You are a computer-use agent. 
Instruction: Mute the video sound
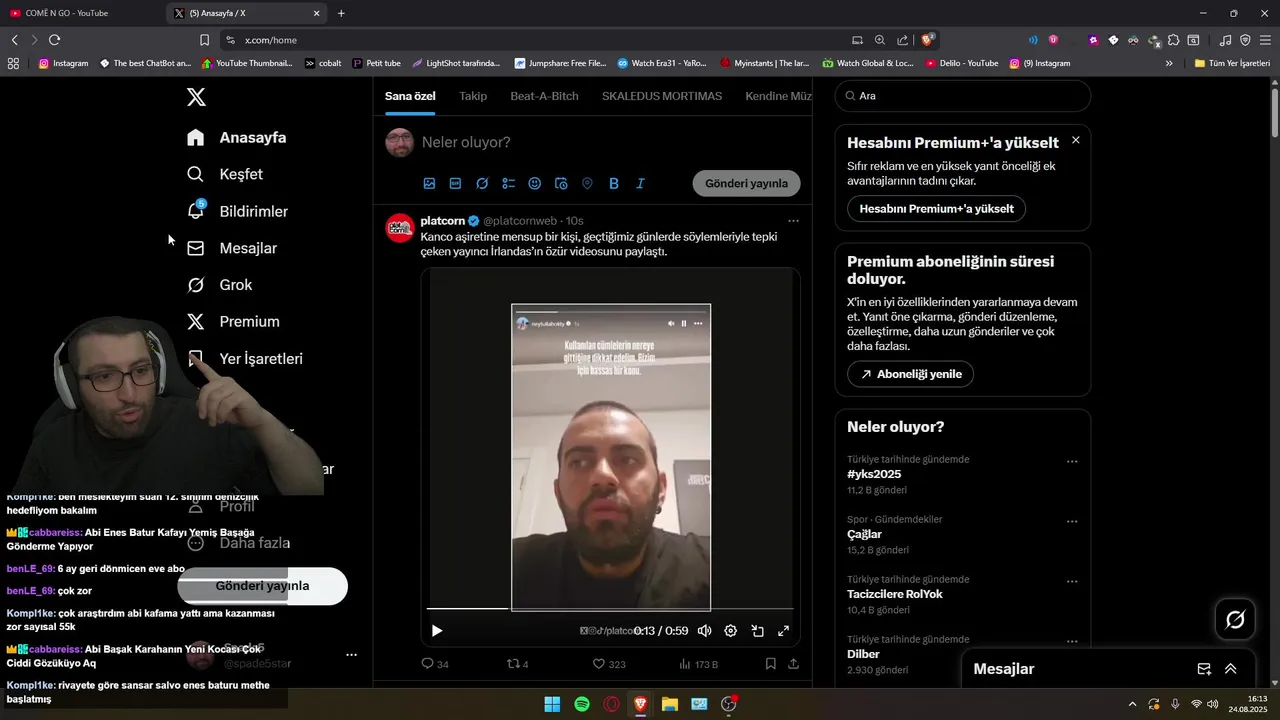[705, 631]
